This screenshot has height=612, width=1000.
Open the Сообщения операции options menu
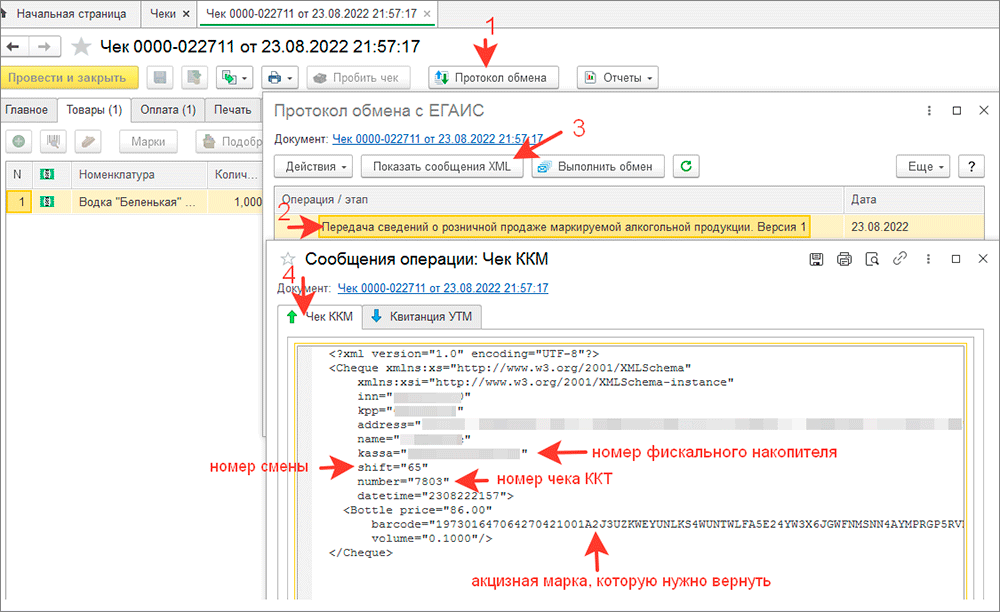(x=928, y=259)
